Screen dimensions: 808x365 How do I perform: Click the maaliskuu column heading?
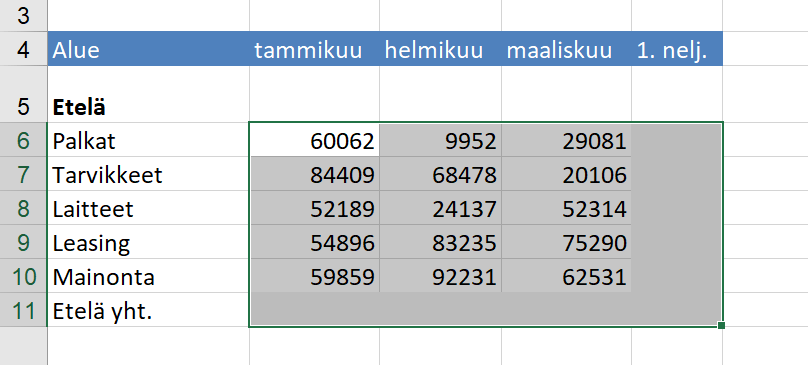[566, 48]
